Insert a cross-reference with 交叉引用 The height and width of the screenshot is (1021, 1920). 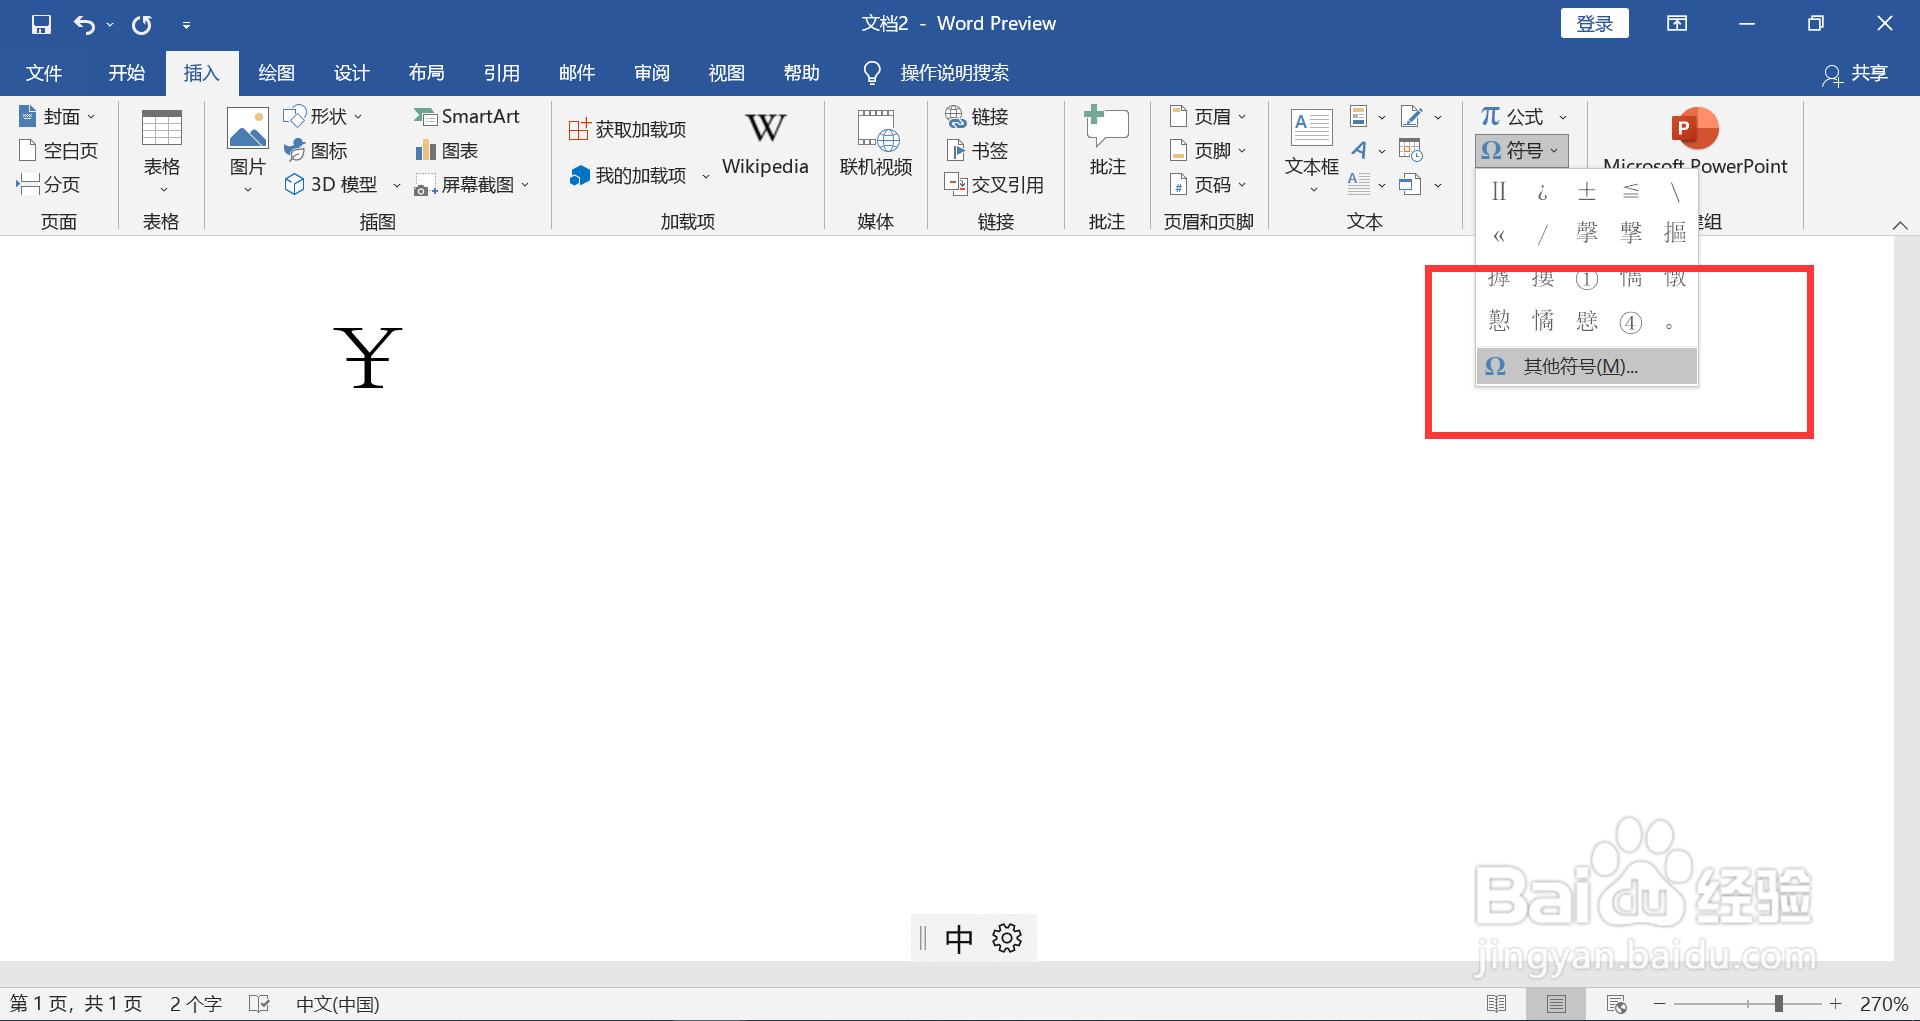point(994,185)
